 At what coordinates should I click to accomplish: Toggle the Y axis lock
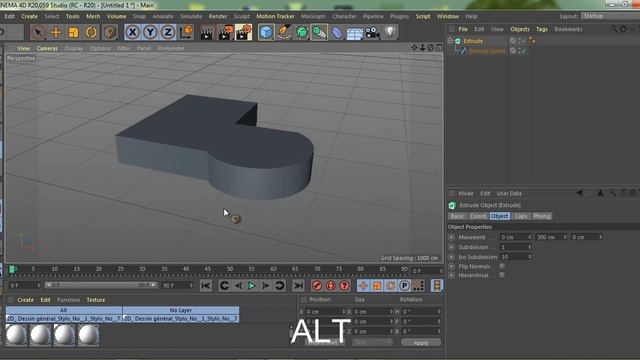pos(150,32)
